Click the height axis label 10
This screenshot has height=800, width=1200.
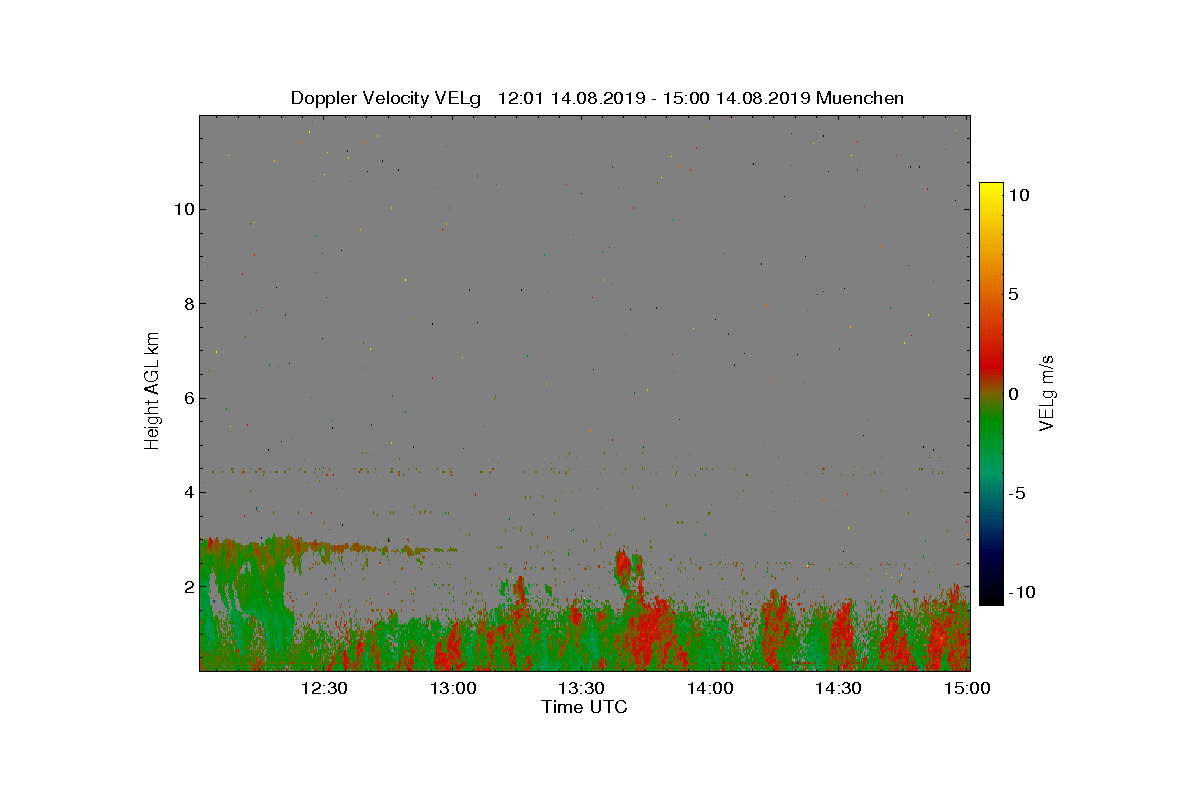[183, 209]
